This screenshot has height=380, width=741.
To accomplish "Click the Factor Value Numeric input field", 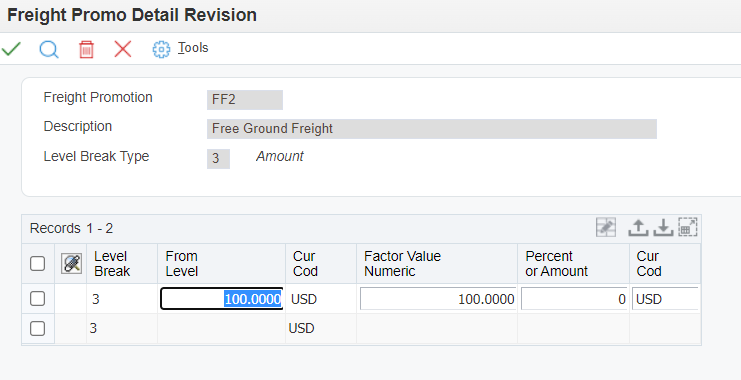I will point(438,299).
